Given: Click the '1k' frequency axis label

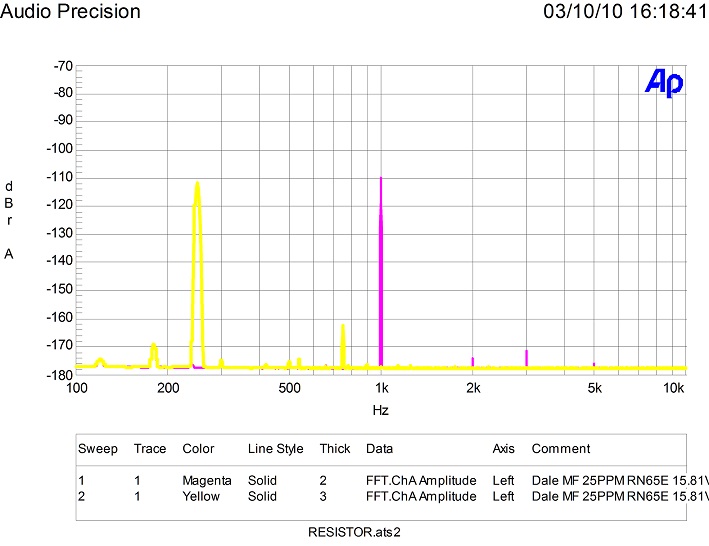Looking at the screenshot, I should [x=382, y=388].
